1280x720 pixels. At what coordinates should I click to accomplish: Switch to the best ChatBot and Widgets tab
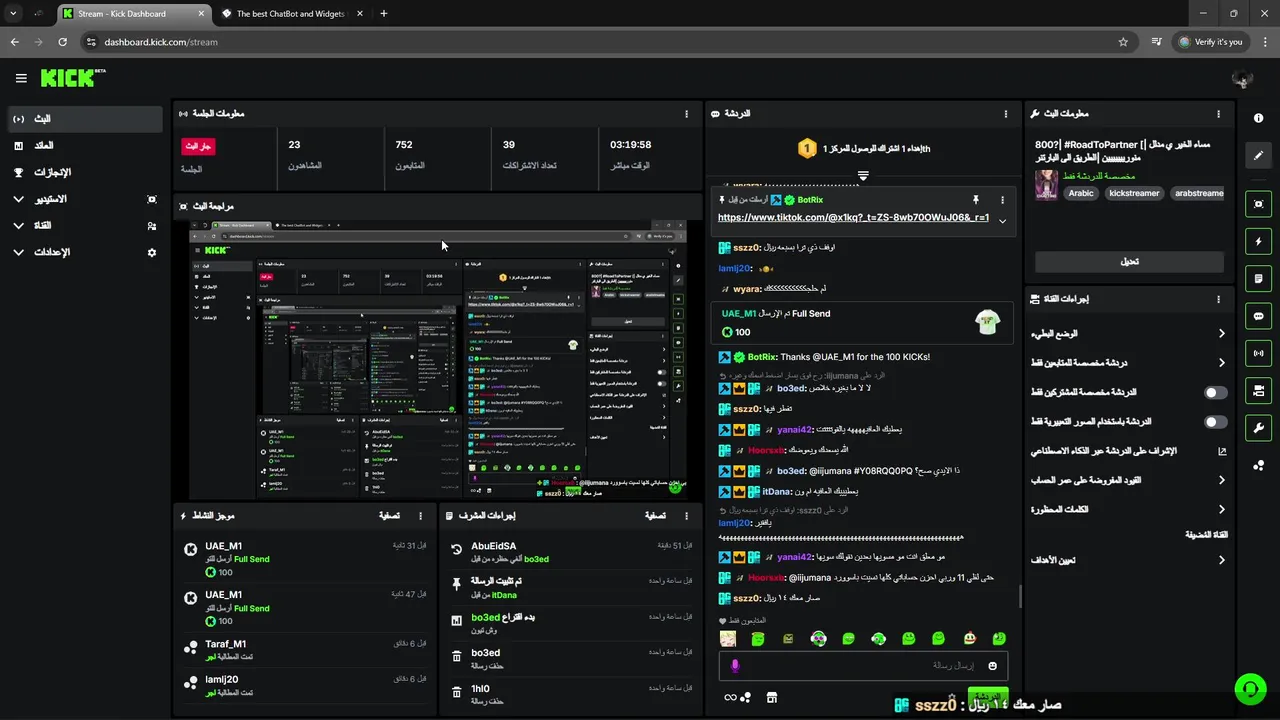click(x=290, y=14)
